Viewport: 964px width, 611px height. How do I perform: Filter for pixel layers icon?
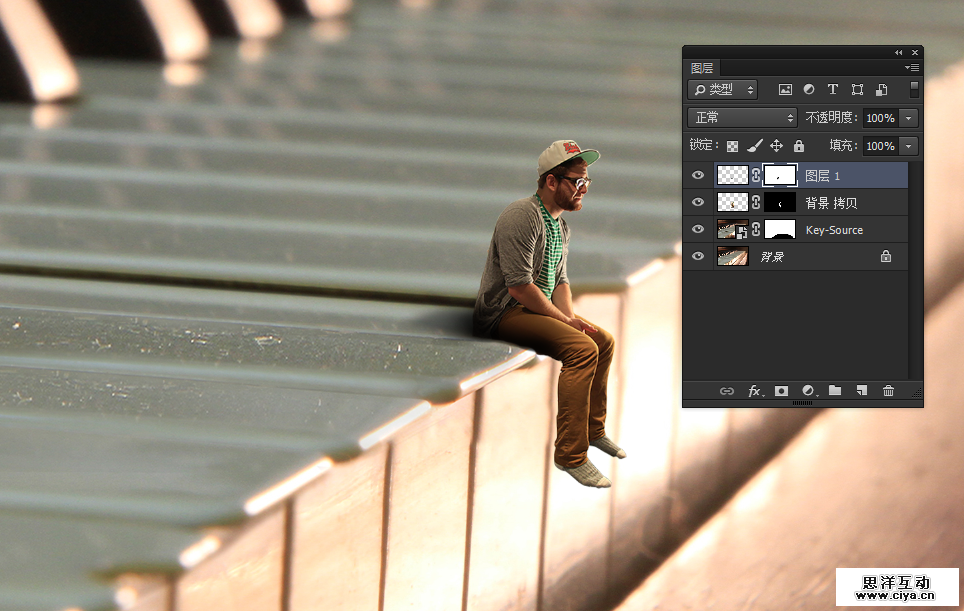pyautogui.click(x=785, y=90)
